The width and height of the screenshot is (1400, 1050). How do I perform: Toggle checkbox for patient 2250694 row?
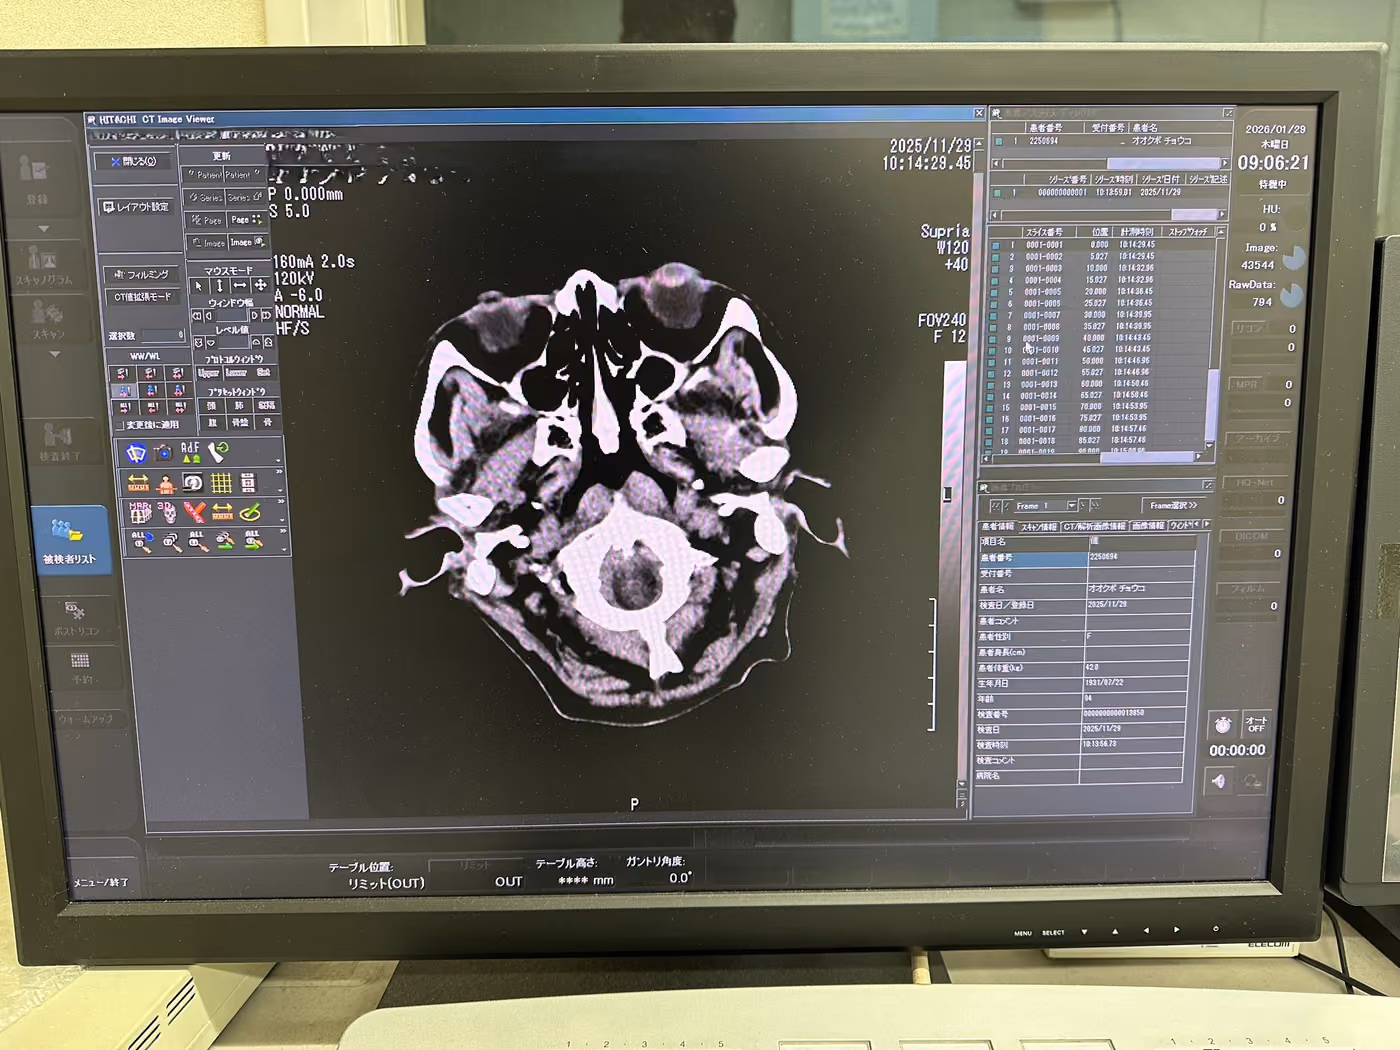999,141
